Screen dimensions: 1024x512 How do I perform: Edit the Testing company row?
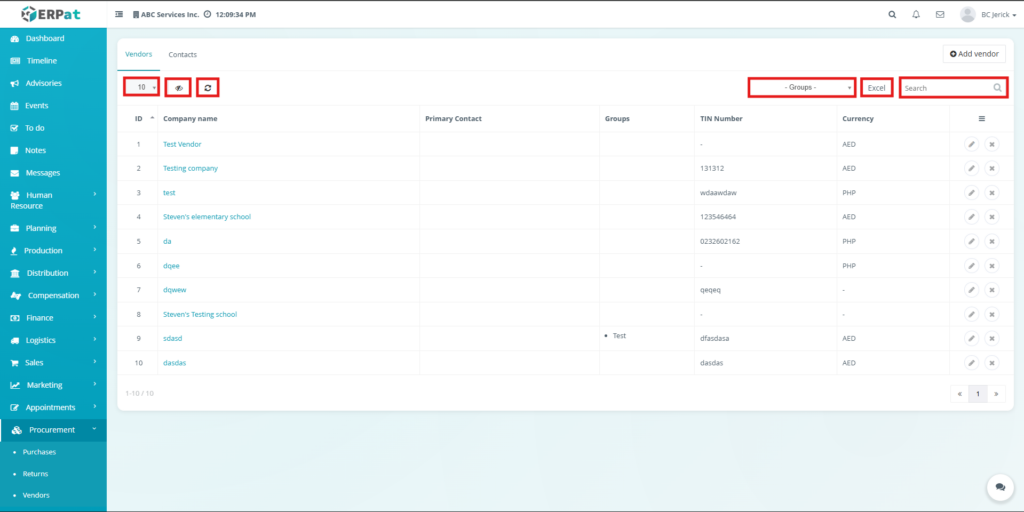click(x=972, y=168)
